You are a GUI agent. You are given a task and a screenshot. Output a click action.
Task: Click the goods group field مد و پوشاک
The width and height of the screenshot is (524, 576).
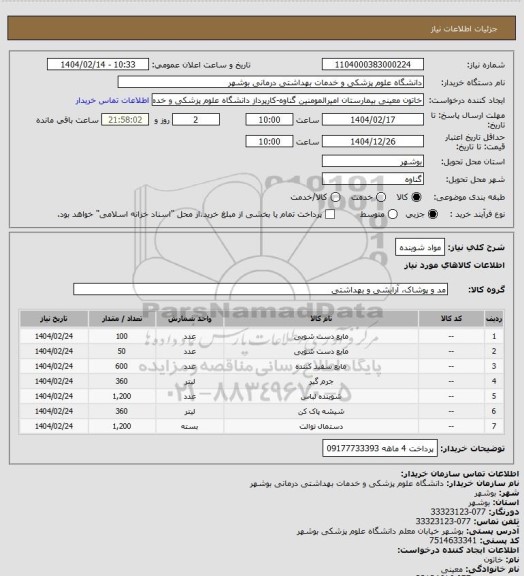point(261,289)
